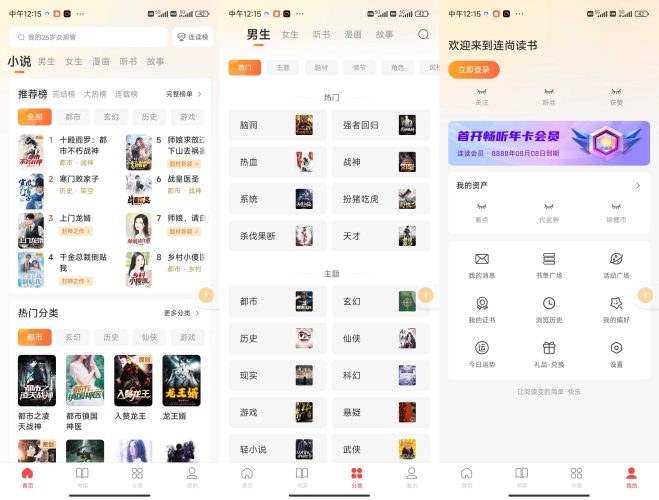This screenshot has width=659, height=500.
Task: Select orange 热门 chip on category screen
Action: tap(245, 68)
